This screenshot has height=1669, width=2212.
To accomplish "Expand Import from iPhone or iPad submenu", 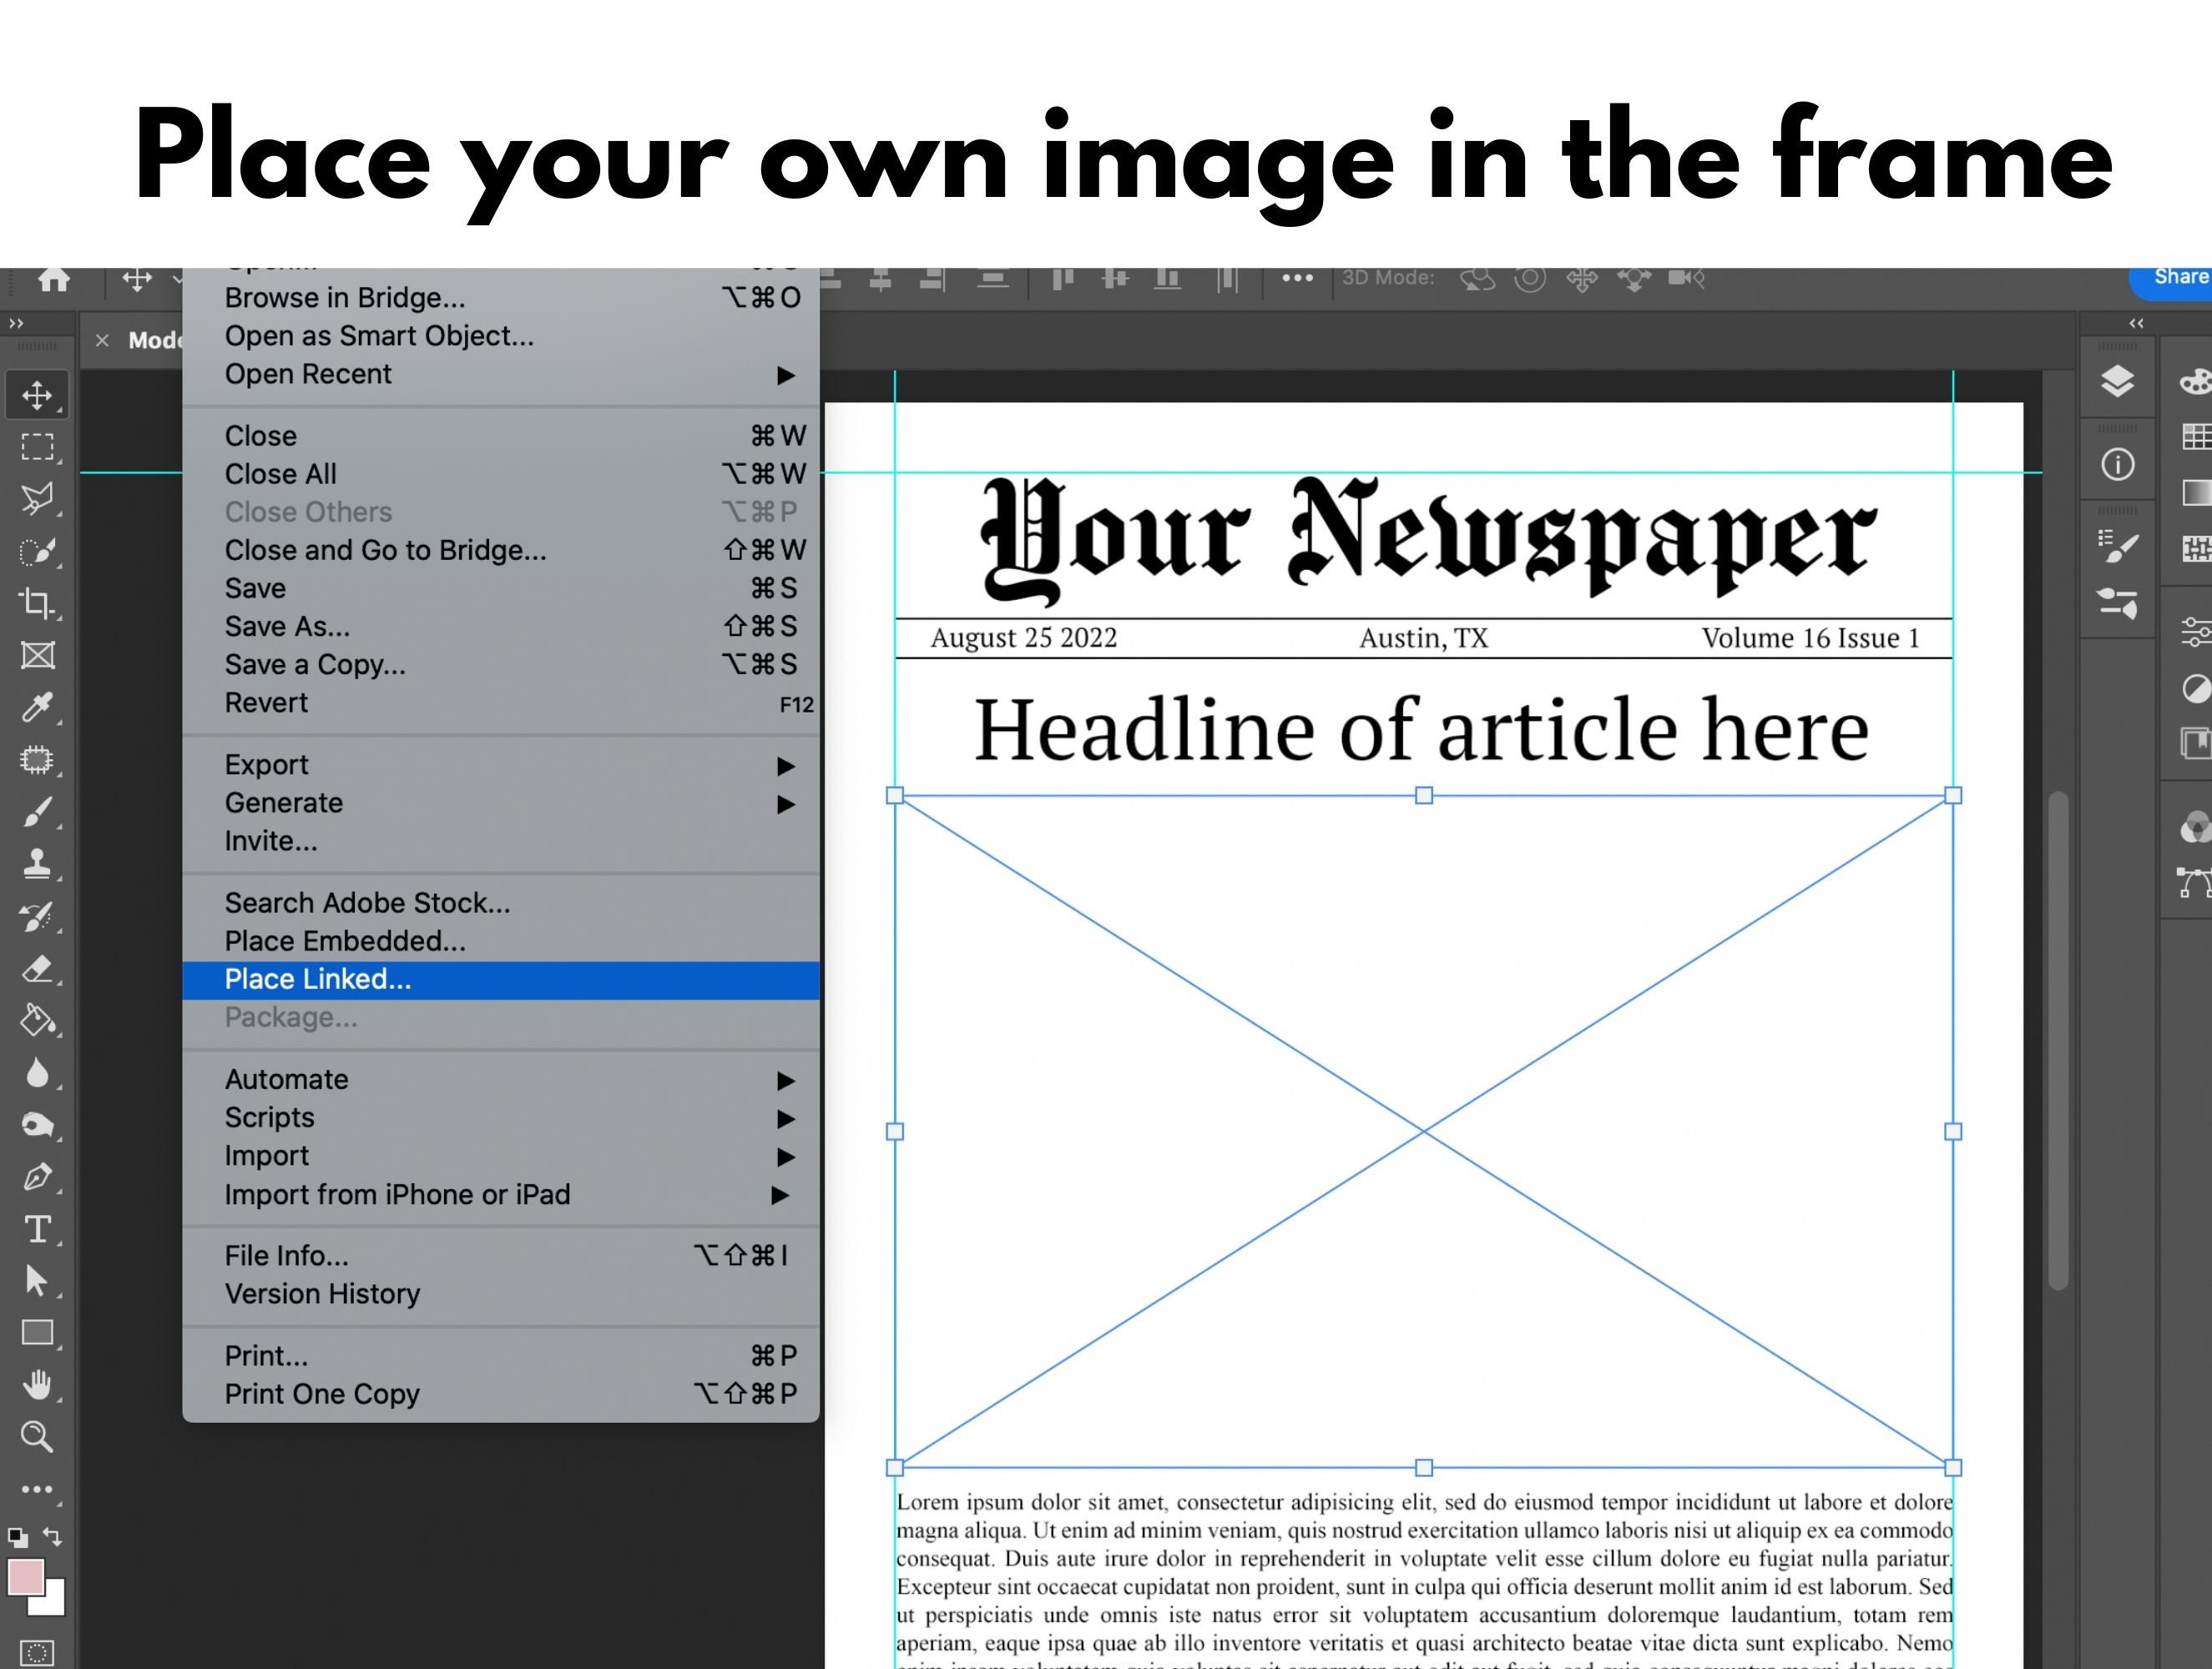I will (x=501, y=1195).
